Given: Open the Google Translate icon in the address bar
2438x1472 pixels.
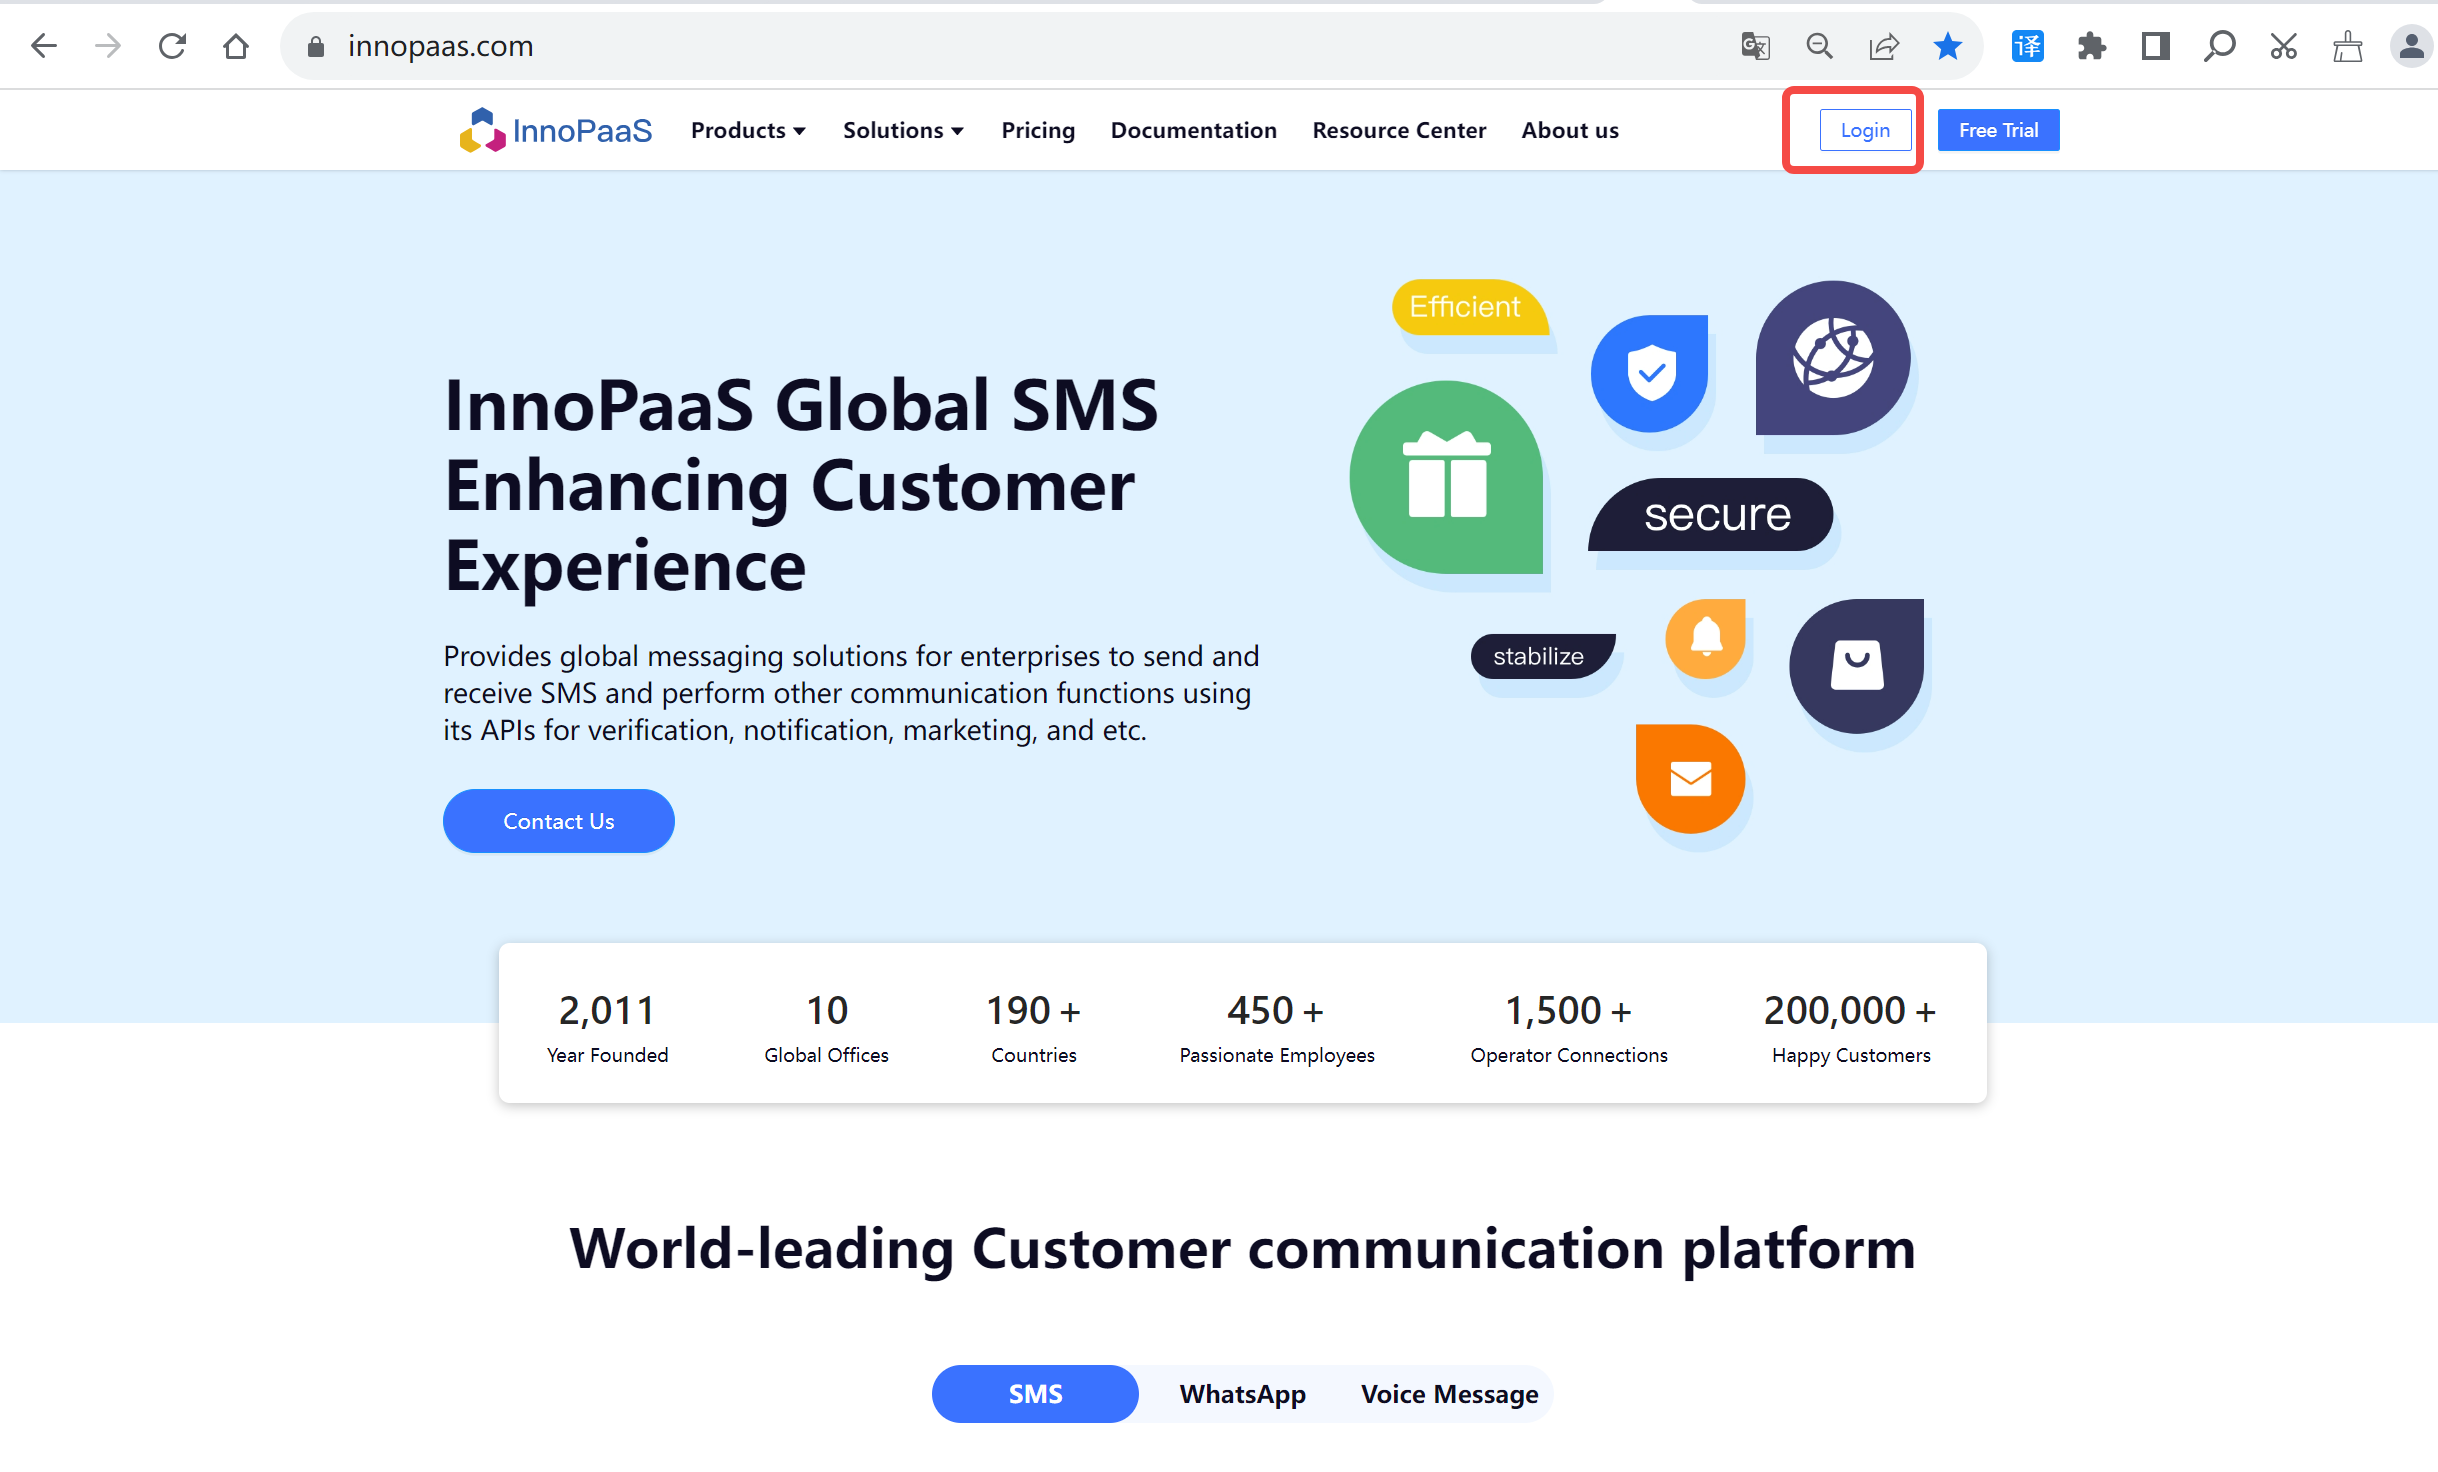Looking at the screenshot, I should click(x=1756, y=46).
